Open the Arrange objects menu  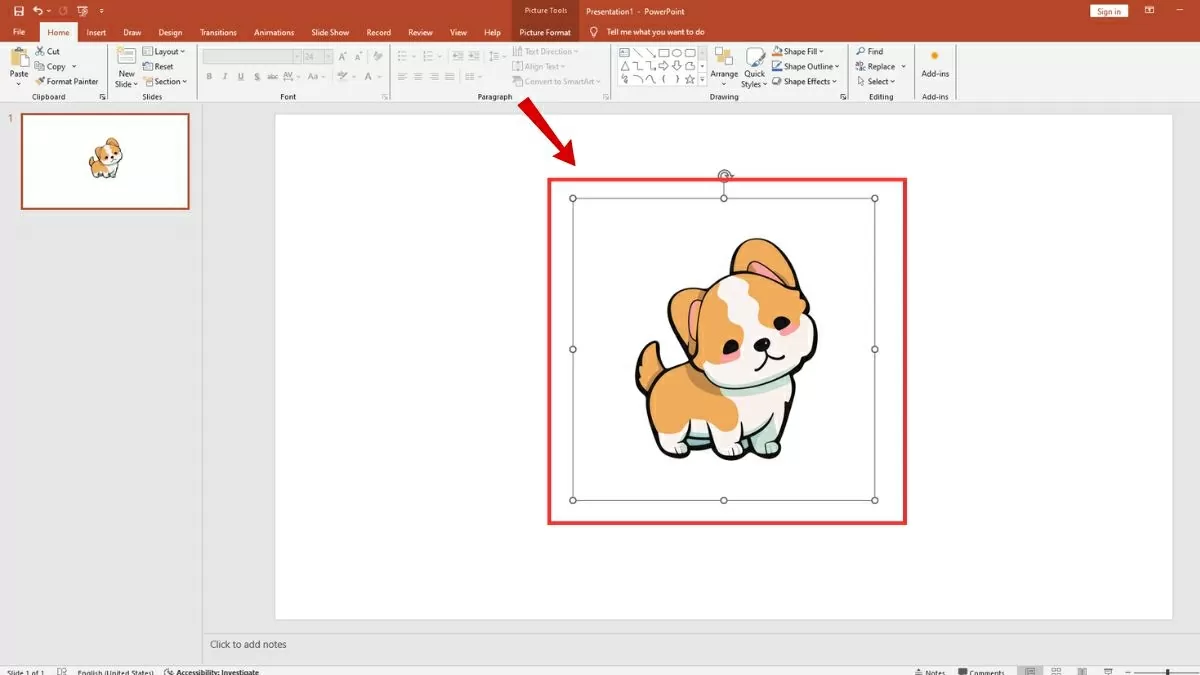tap(724, 65)
